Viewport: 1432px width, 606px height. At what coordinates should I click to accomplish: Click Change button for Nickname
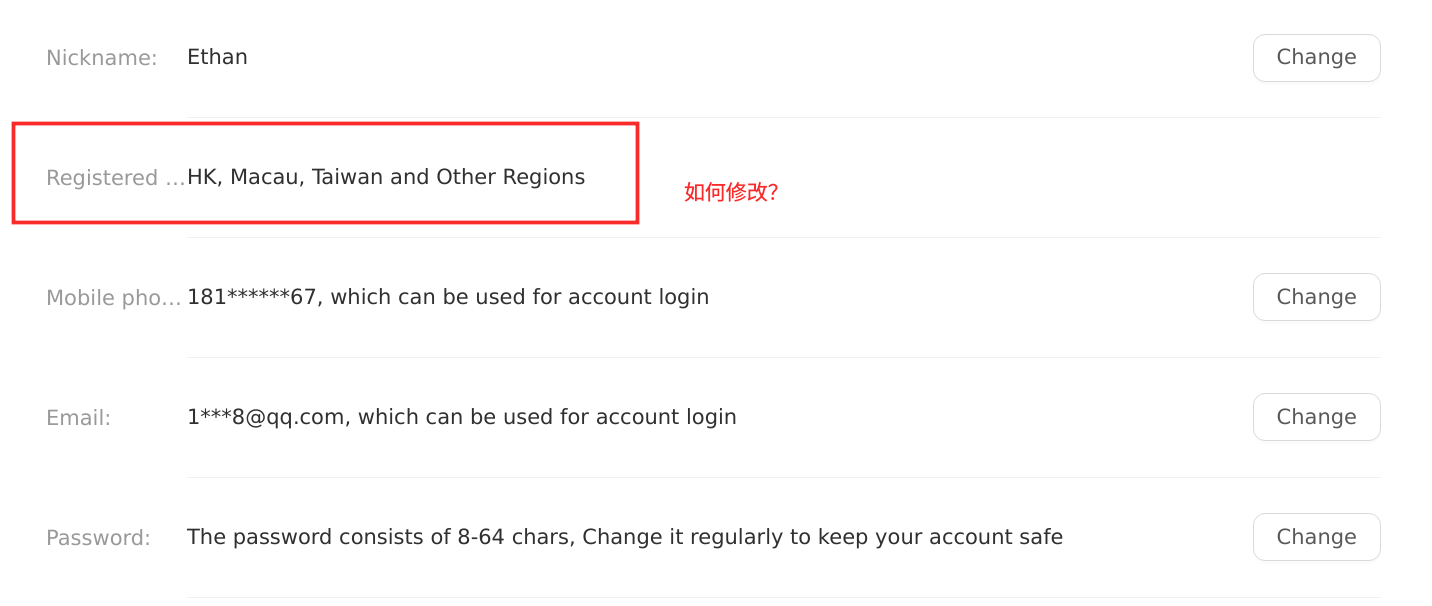tap(1316, 58)
